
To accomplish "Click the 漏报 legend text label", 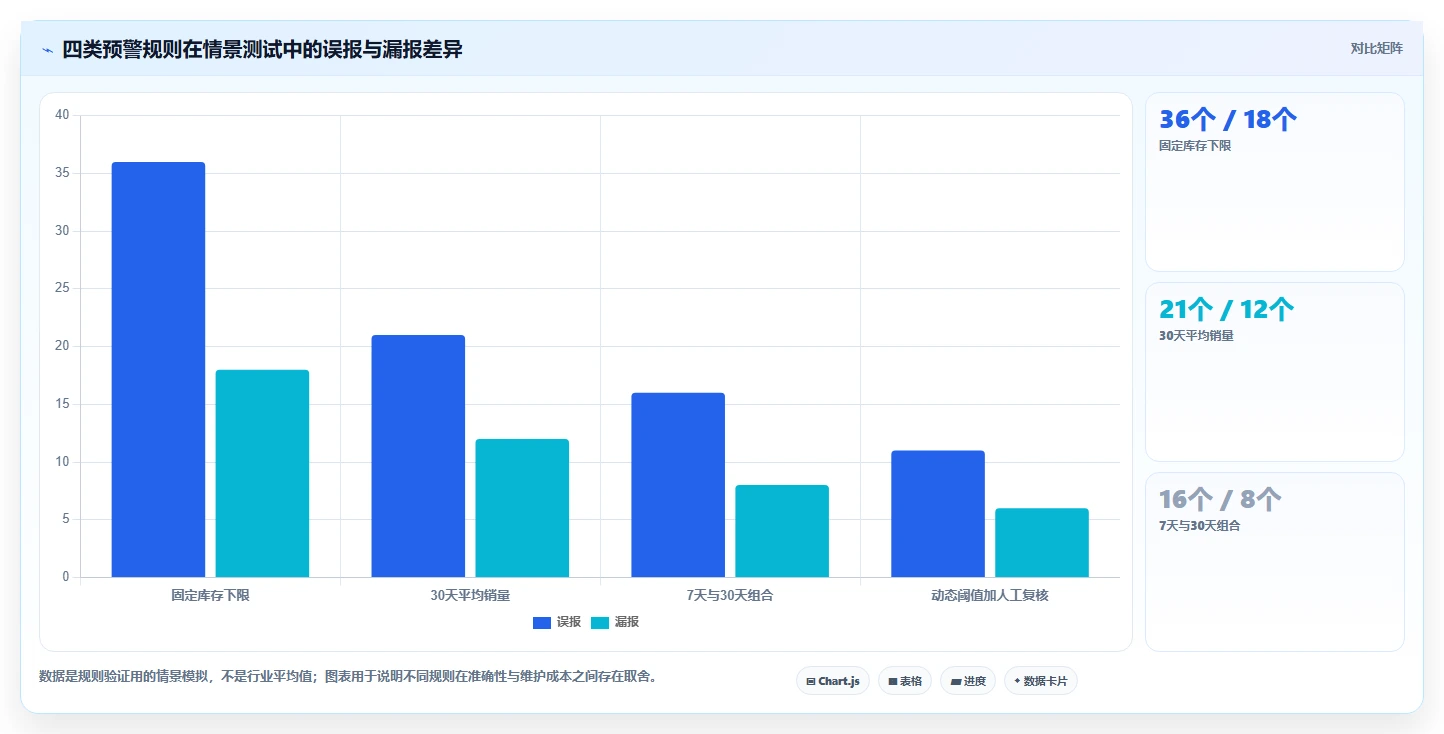I will pyautogui.click(x=627, y=622).
